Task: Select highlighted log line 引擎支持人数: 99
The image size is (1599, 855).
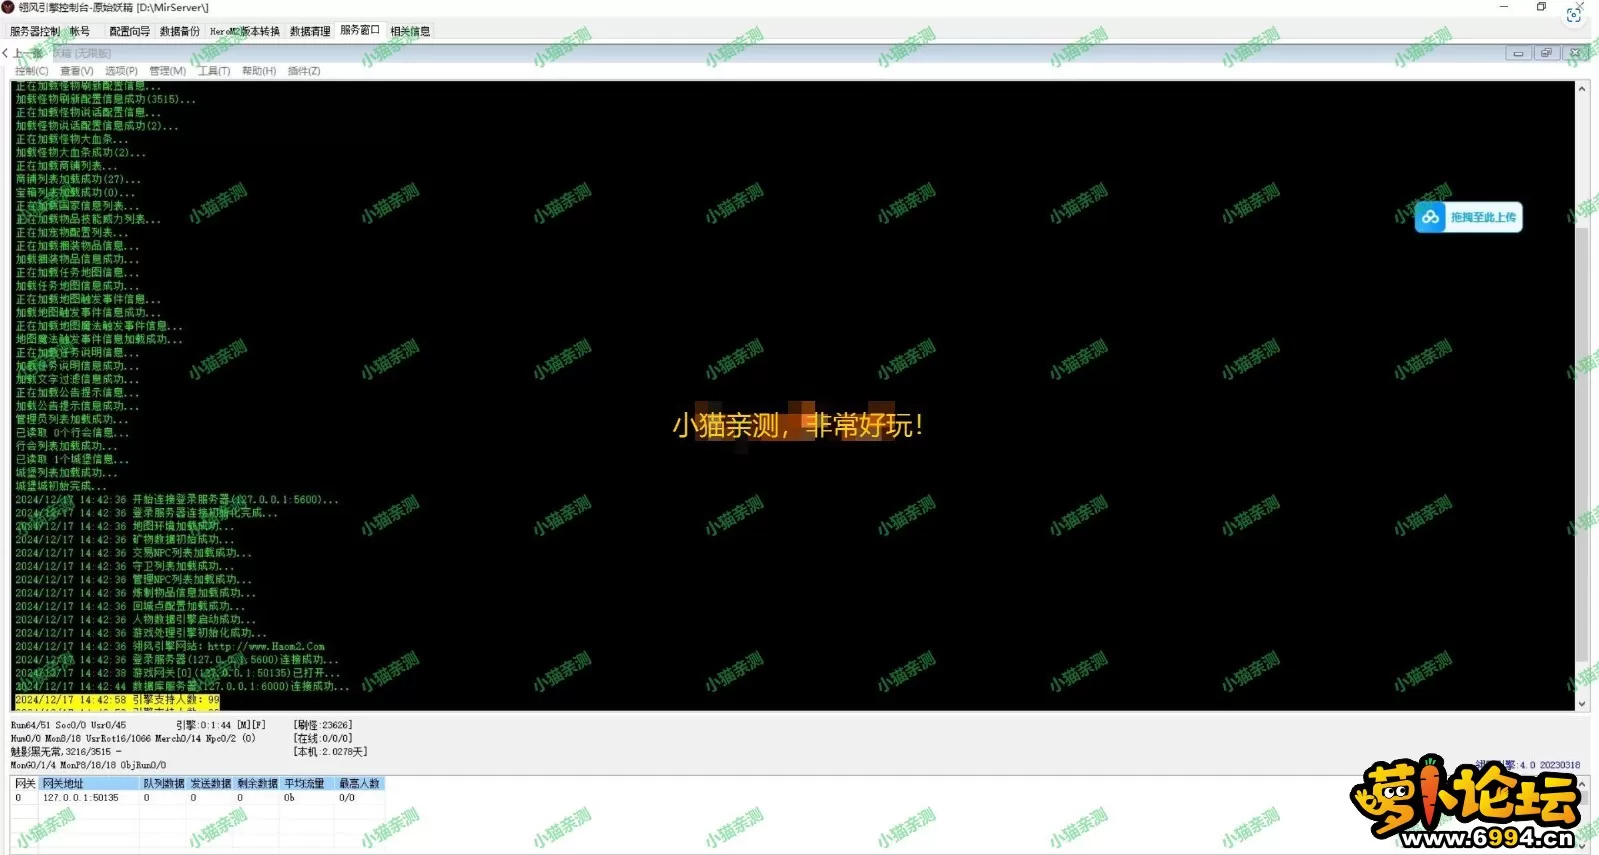Action: (117, 700)
